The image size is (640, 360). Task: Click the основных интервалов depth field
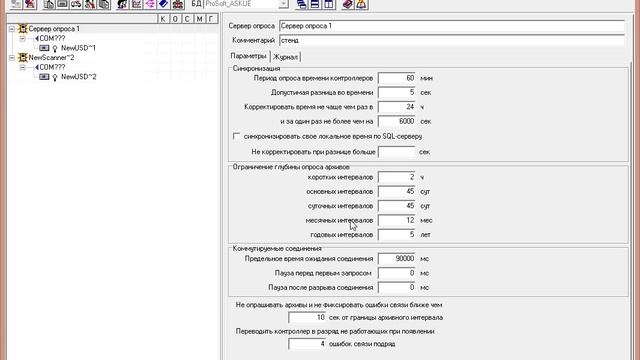pos(396,191)
